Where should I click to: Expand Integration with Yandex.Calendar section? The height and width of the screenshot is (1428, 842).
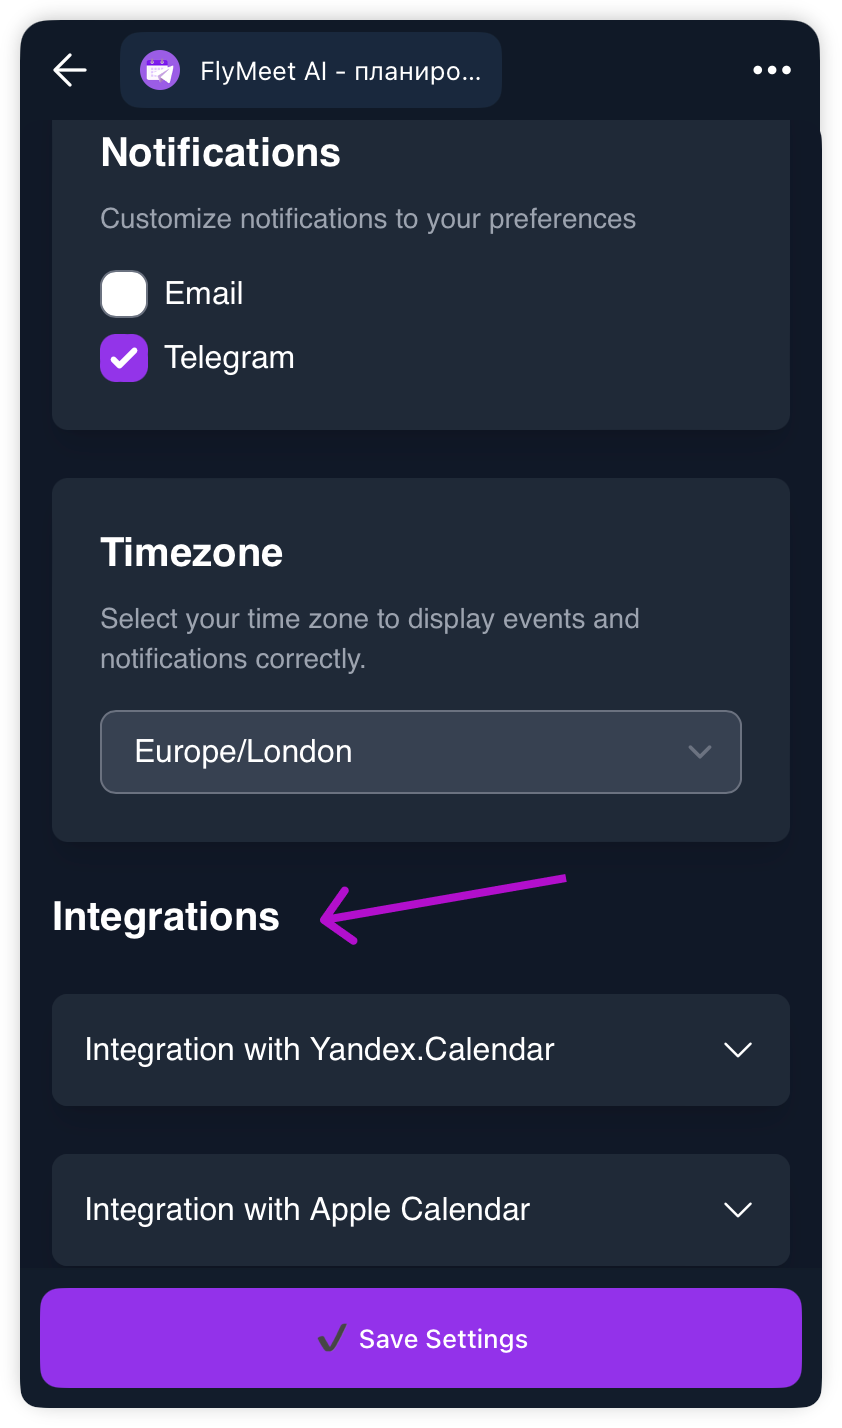(320, 1050)
